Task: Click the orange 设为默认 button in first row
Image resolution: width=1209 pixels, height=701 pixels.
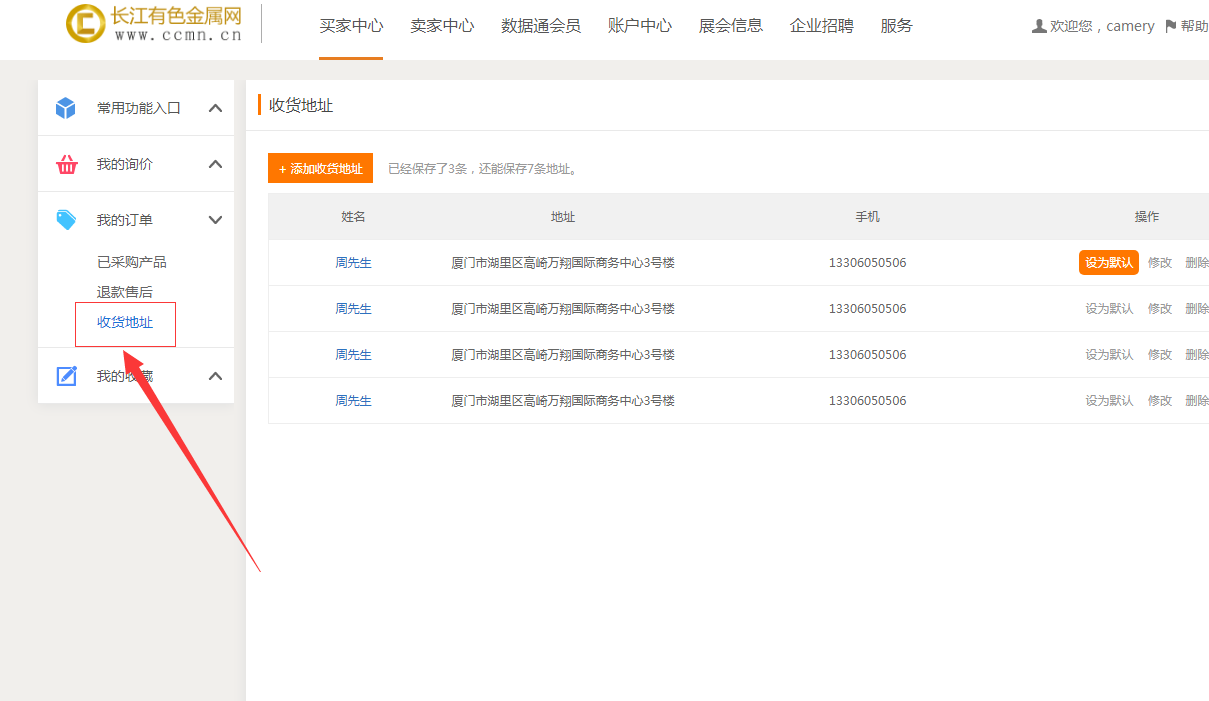Action: (x=1109, y=263)
